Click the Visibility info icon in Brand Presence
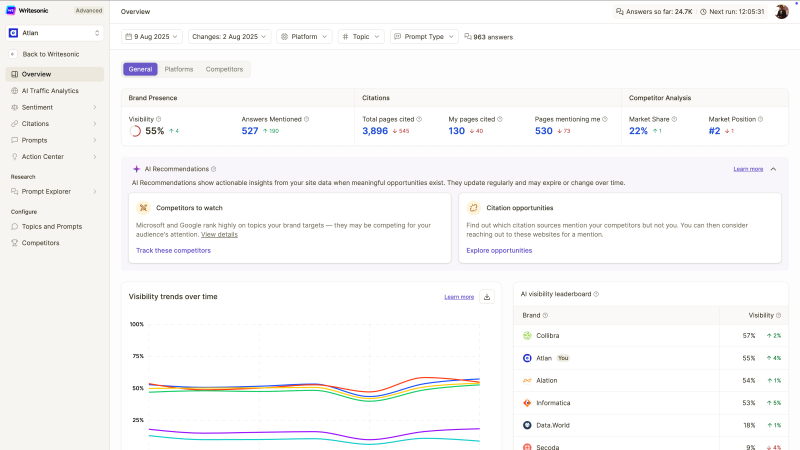 pyautogui.click(x=158, y=119)
